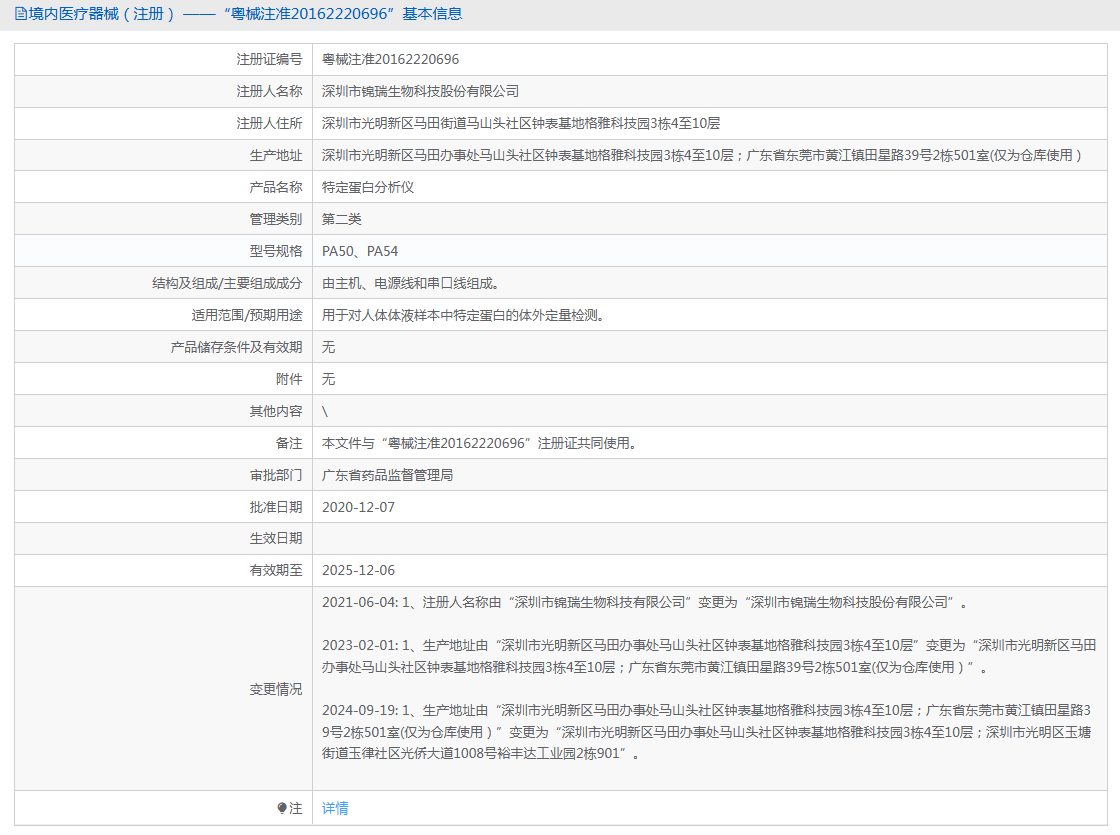This screenshot has height=835, width=1120.
Task: Click the 结构及组成/主要组成成分 label
Action: tap(227, 284)
